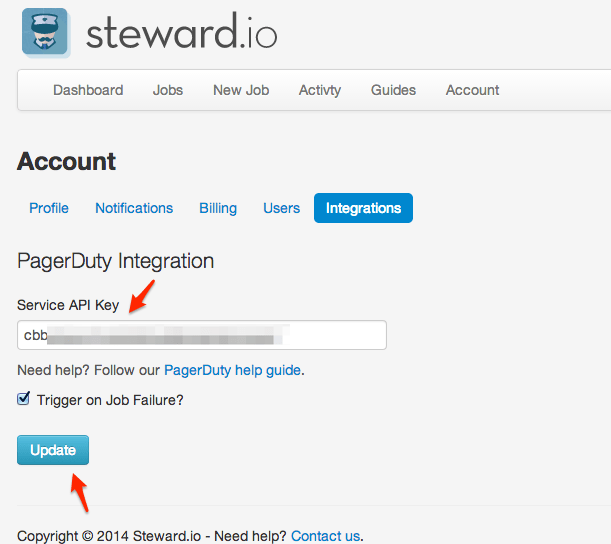The image size is (611, 544).
Task: Switch to the Users tab
Action: click(x=281, y=208)
